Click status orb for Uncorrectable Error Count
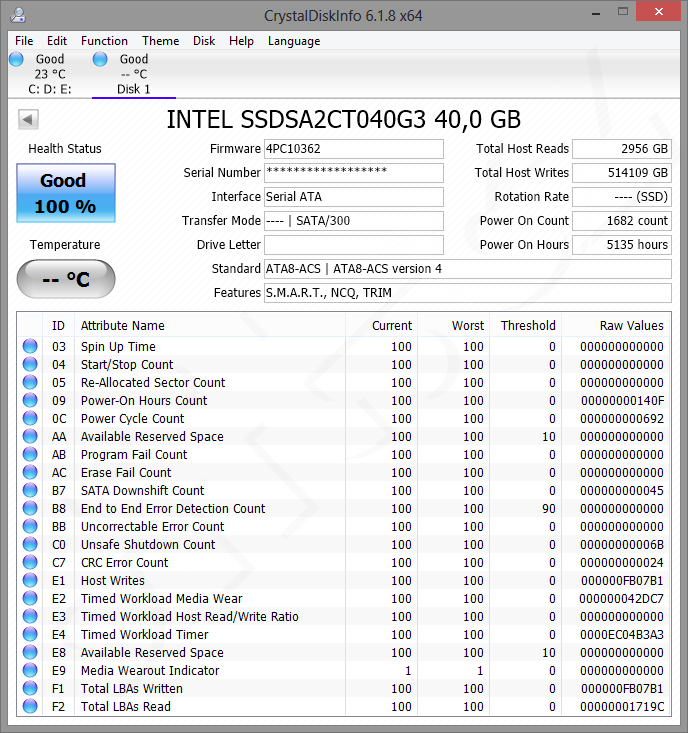Image resolution: width=688 pixels, height=733 pixels. (30, 526)
